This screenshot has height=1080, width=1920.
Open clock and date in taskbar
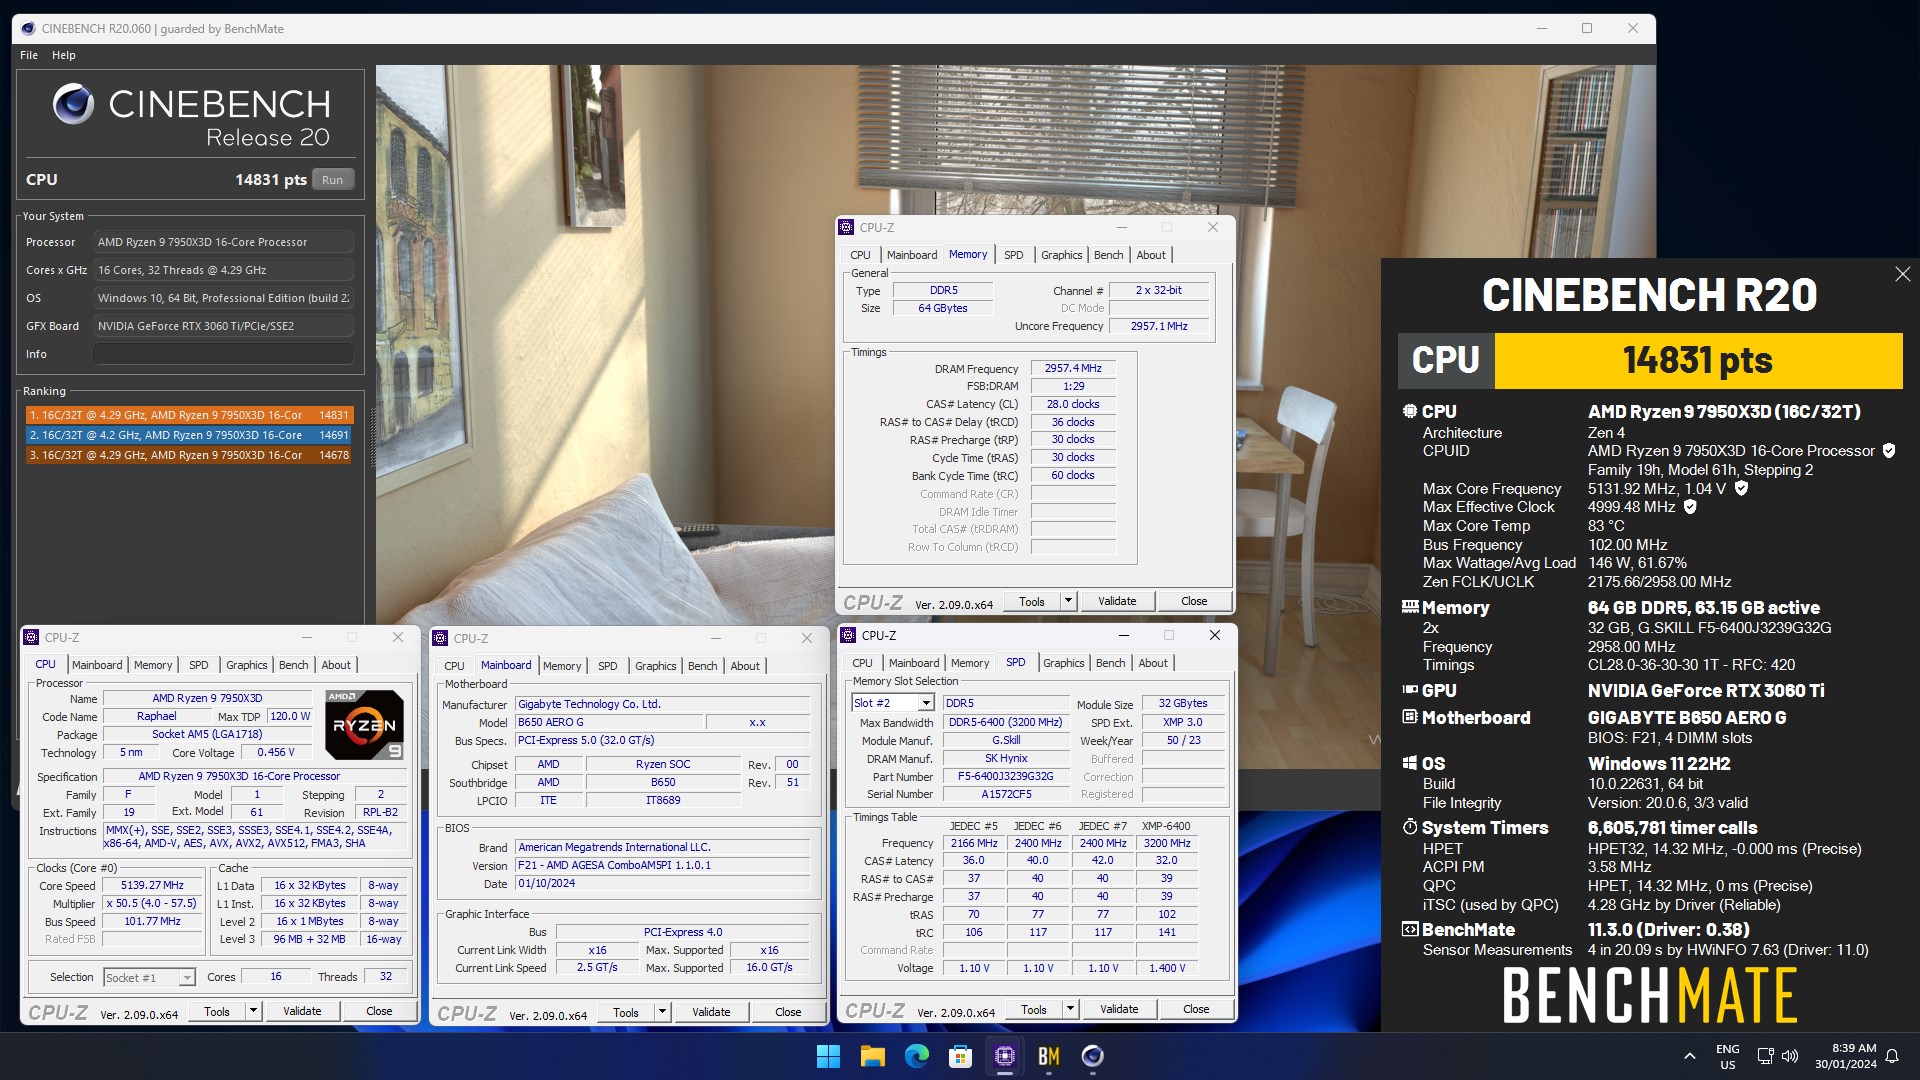(1846, 1056)
